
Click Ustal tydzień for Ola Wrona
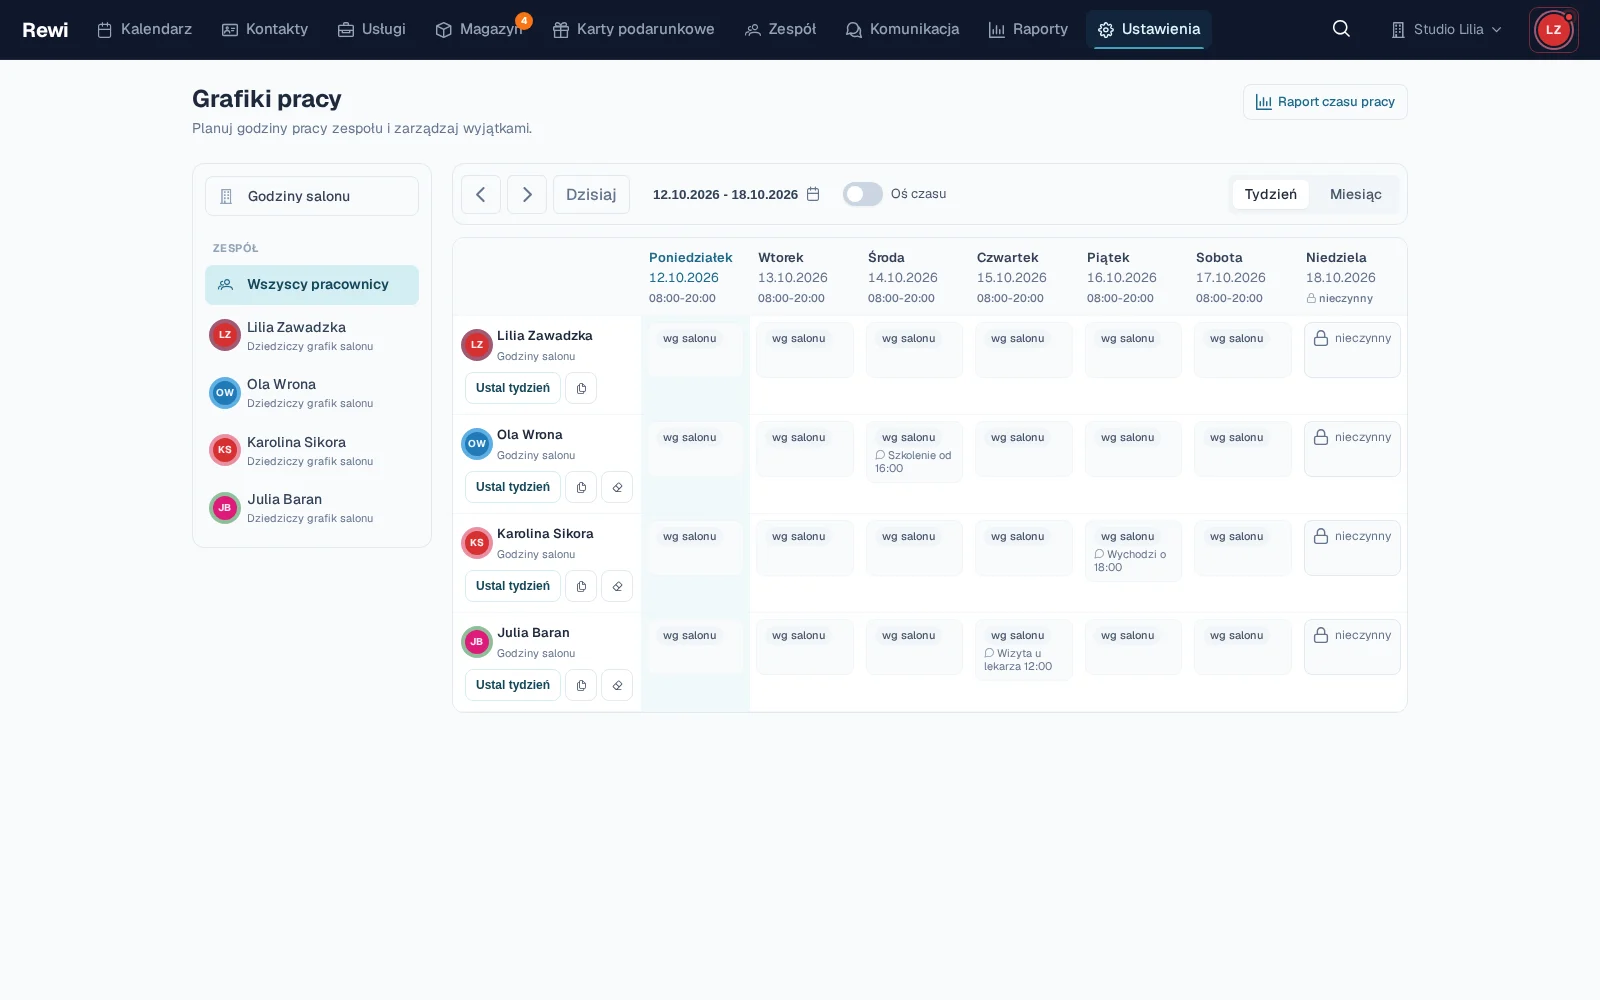[513, 487]
